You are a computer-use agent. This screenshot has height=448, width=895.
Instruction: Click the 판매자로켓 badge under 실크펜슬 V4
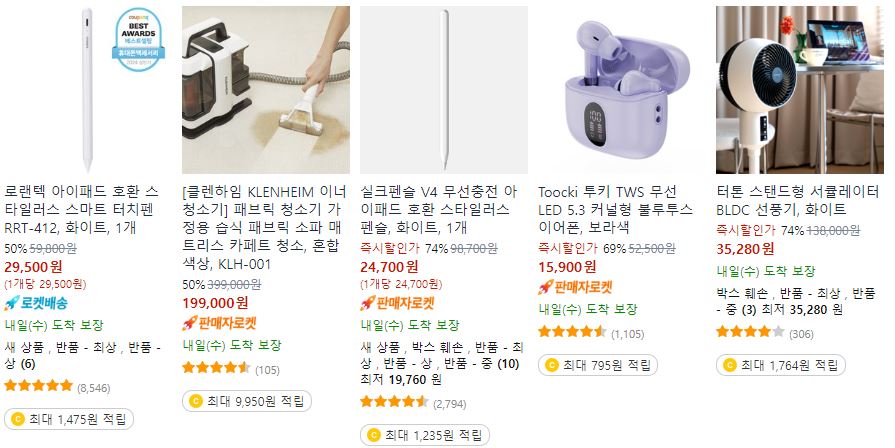click(x=398, y=303)
